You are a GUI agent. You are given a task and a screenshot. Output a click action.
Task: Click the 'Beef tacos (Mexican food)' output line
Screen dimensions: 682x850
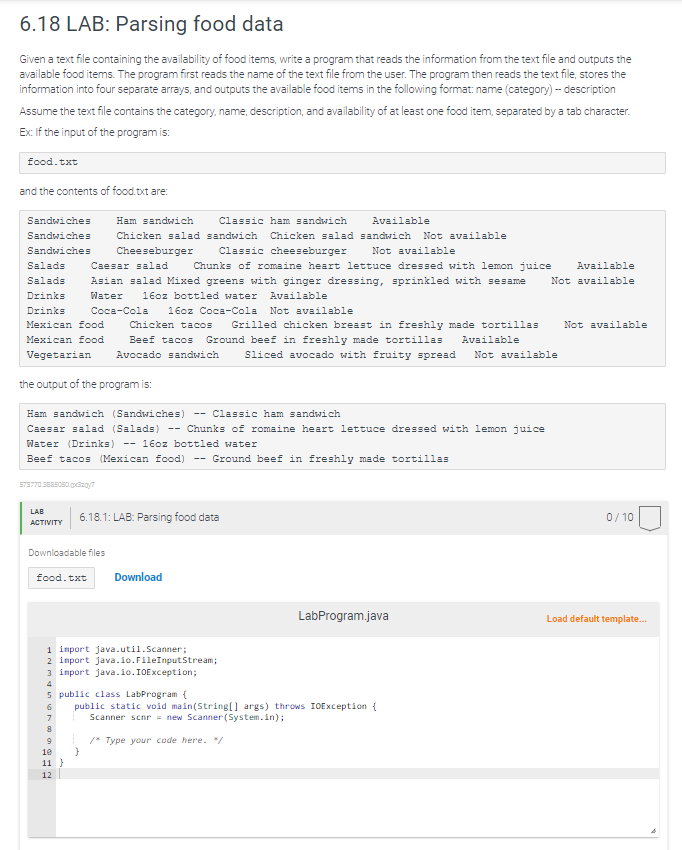pyautogui.click(x=238, y=459)
